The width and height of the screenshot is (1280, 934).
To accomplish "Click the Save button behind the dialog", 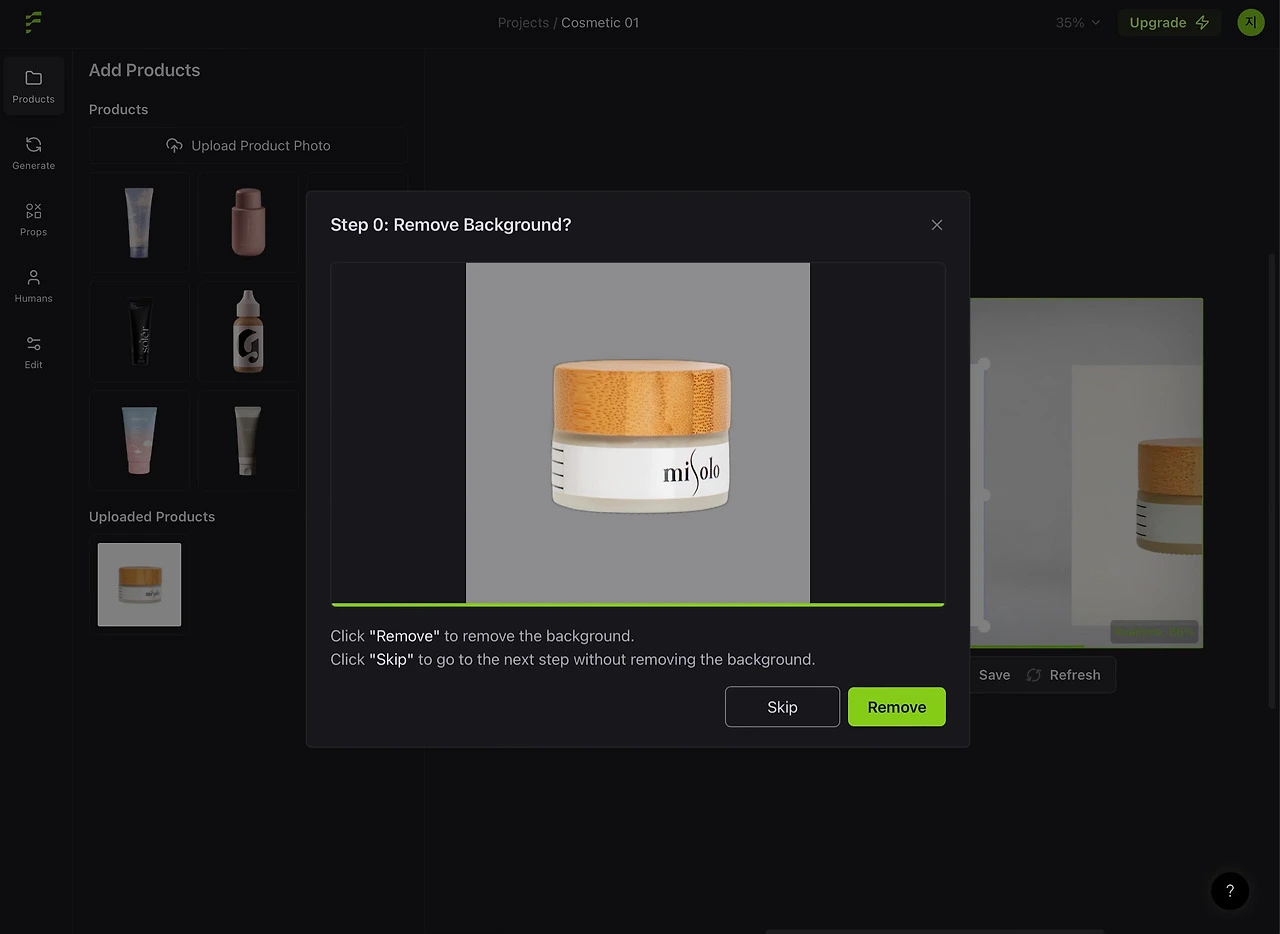I will tap(994, 675).
